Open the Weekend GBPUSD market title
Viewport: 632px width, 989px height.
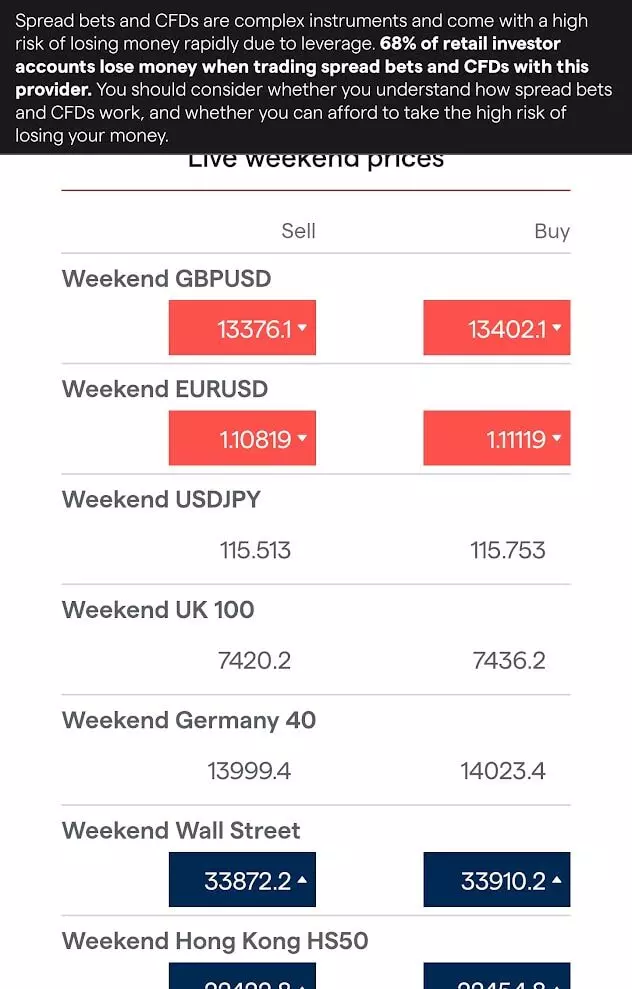[167, 278]
